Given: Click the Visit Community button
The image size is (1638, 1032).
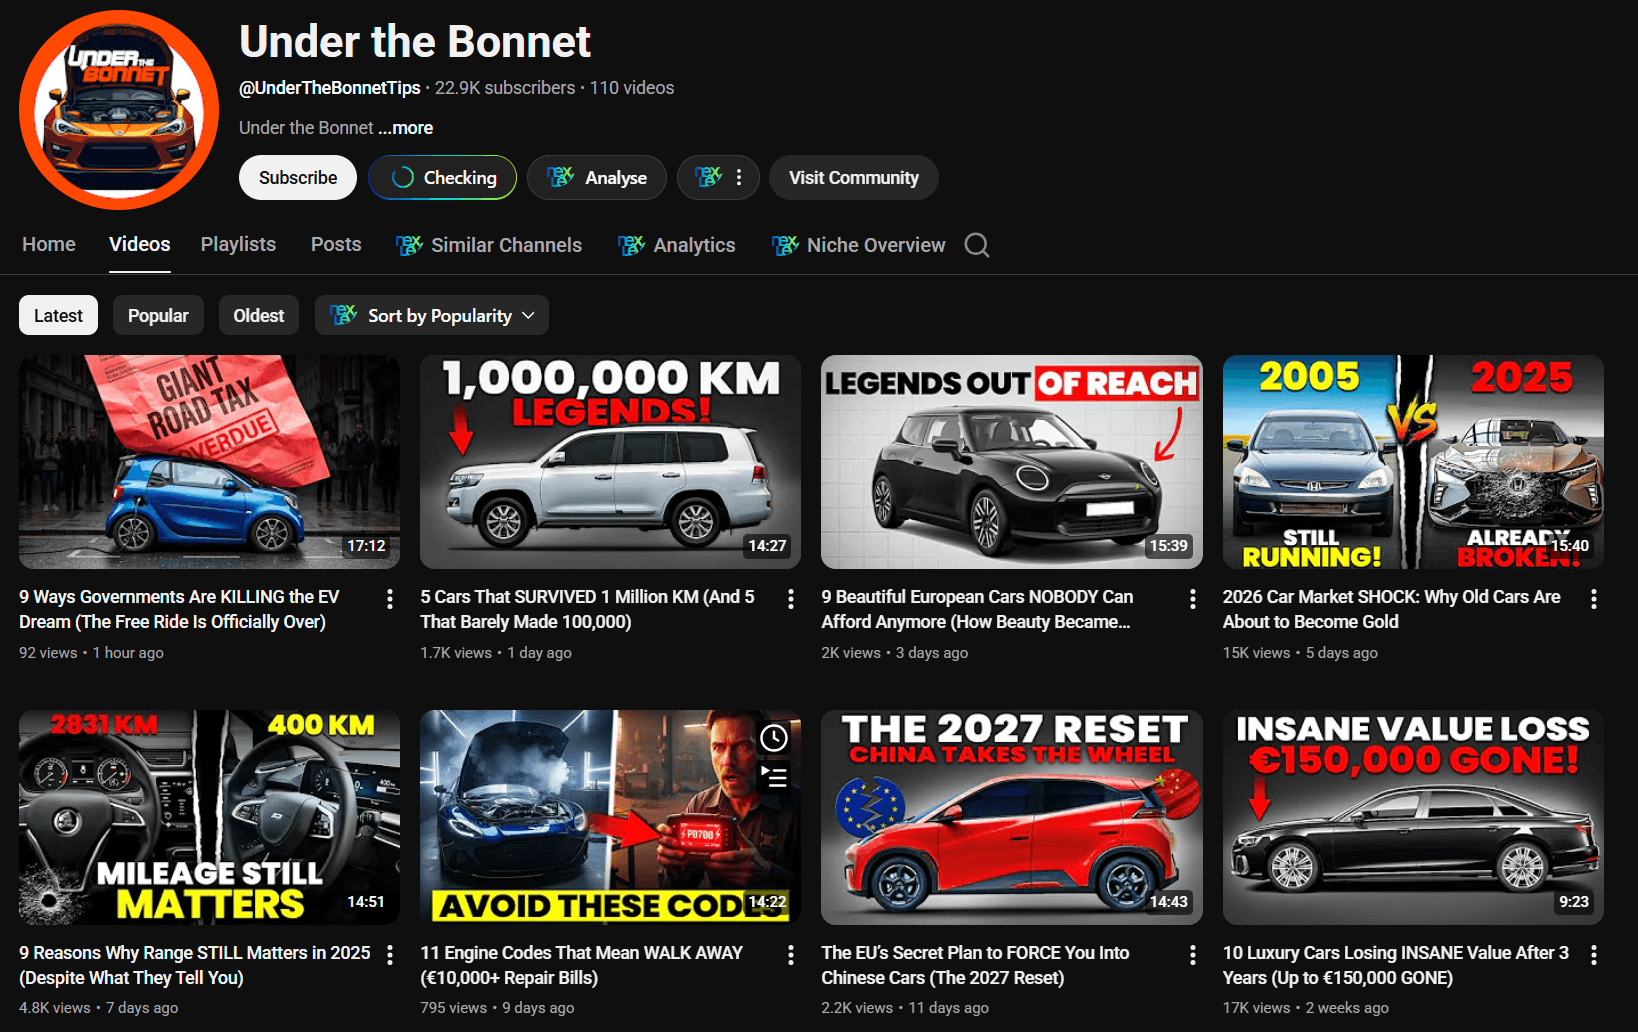Looking at the screenshot, I should tap(853, 178).
